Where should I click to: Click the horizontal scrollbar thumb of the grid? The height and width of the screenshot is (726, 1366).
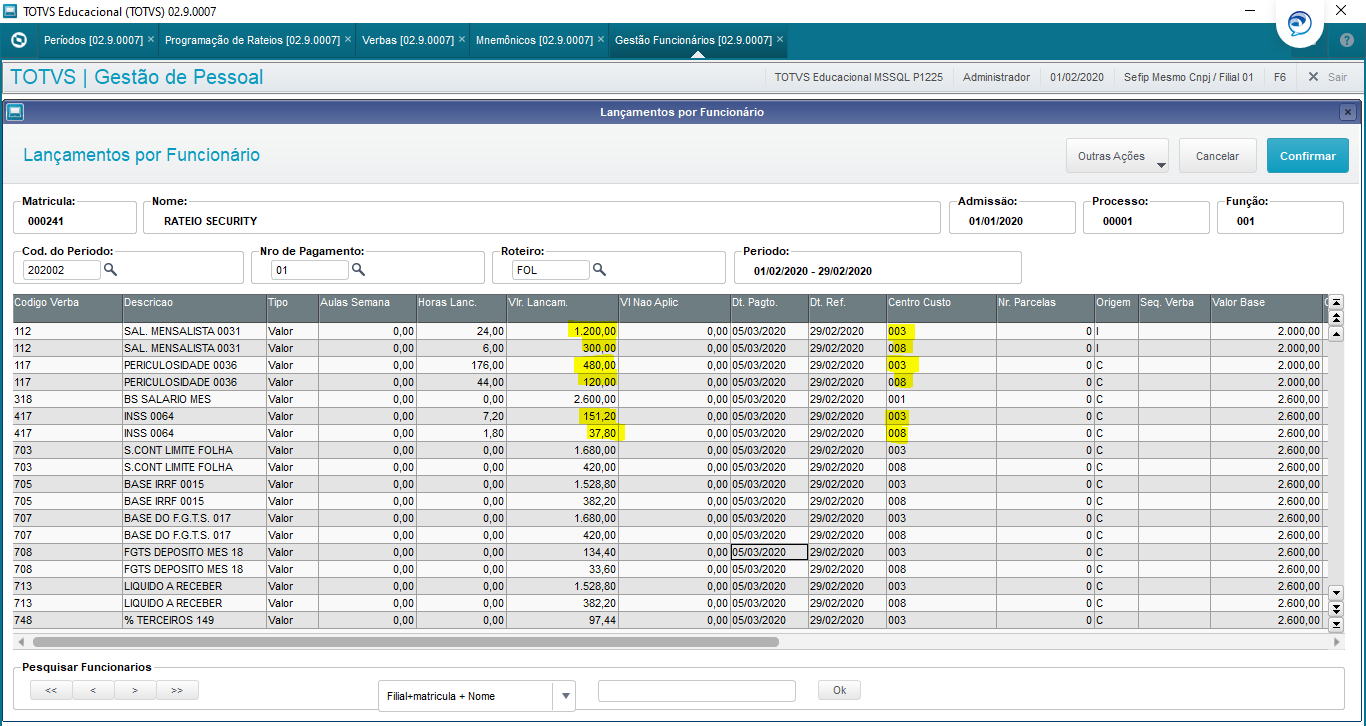click(405, 642)
